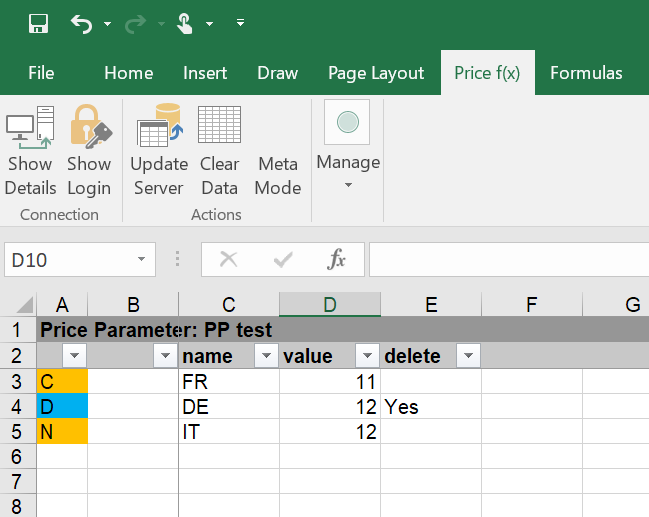Expand the Touch/Mouse Mode dropdown arrow
The height and width of the screenshot is (517, 649).
point(209,24)
